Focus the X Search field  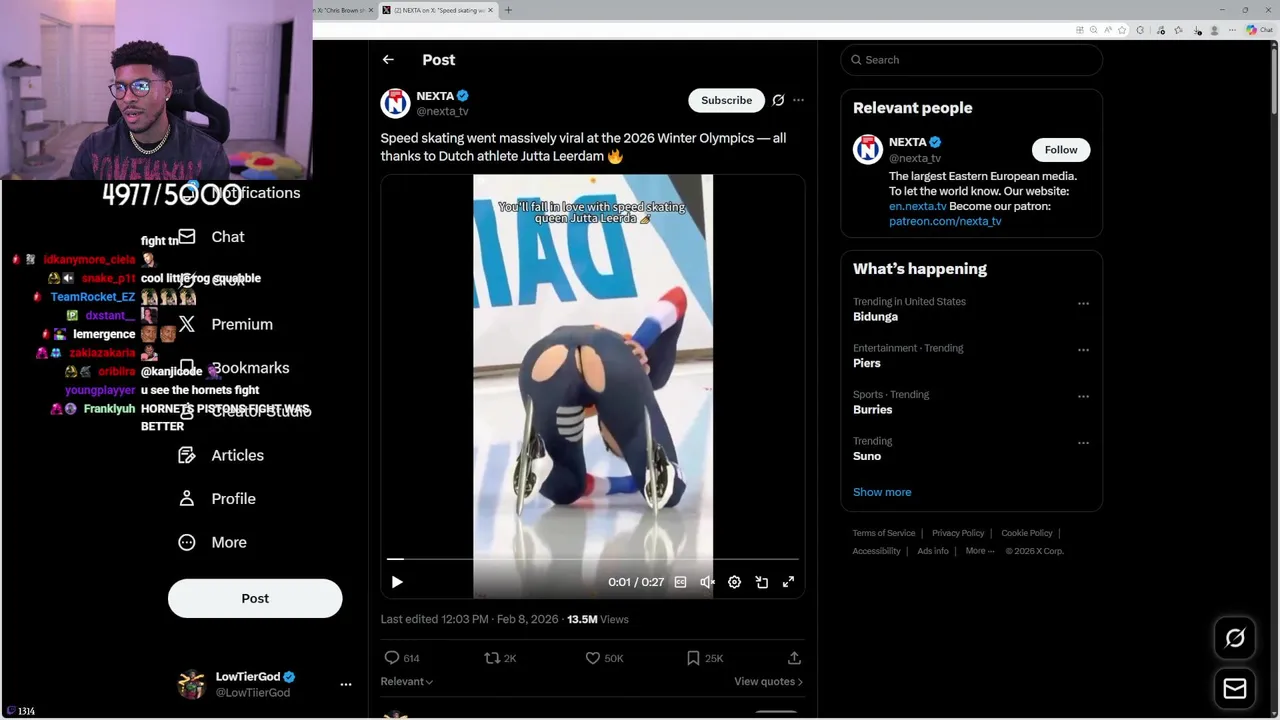point(971,60)
